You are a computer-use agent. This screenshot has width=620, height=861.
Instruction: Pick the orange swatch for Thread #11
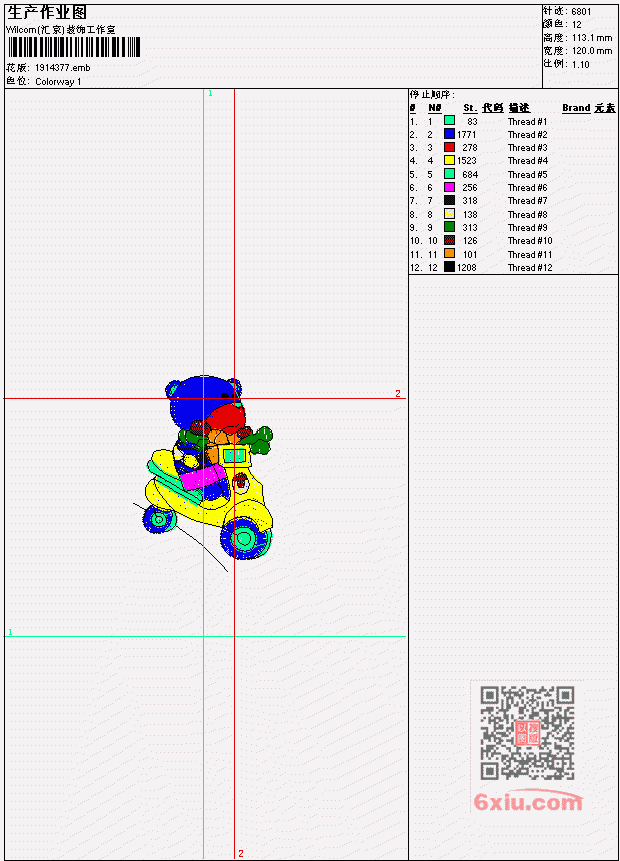tap(449, 254)
